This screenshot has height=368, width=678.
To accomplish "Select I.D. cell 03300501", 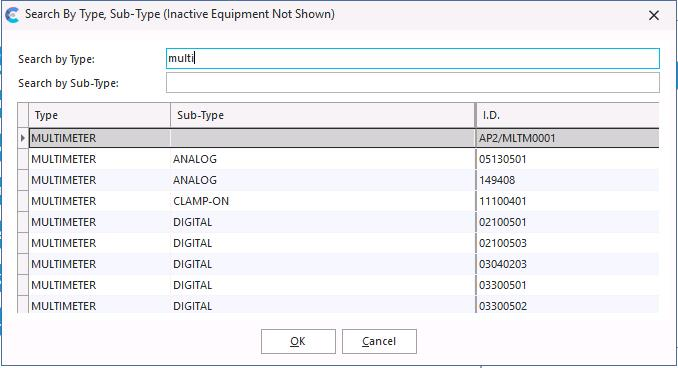I will tap(567, 285).
